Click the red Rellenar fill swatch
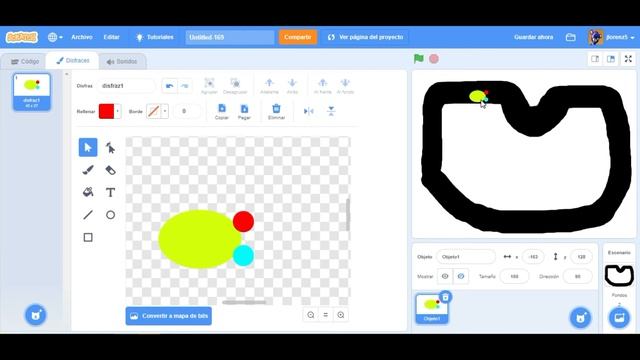This screenshot has width=640, height=360. (107, 111)
